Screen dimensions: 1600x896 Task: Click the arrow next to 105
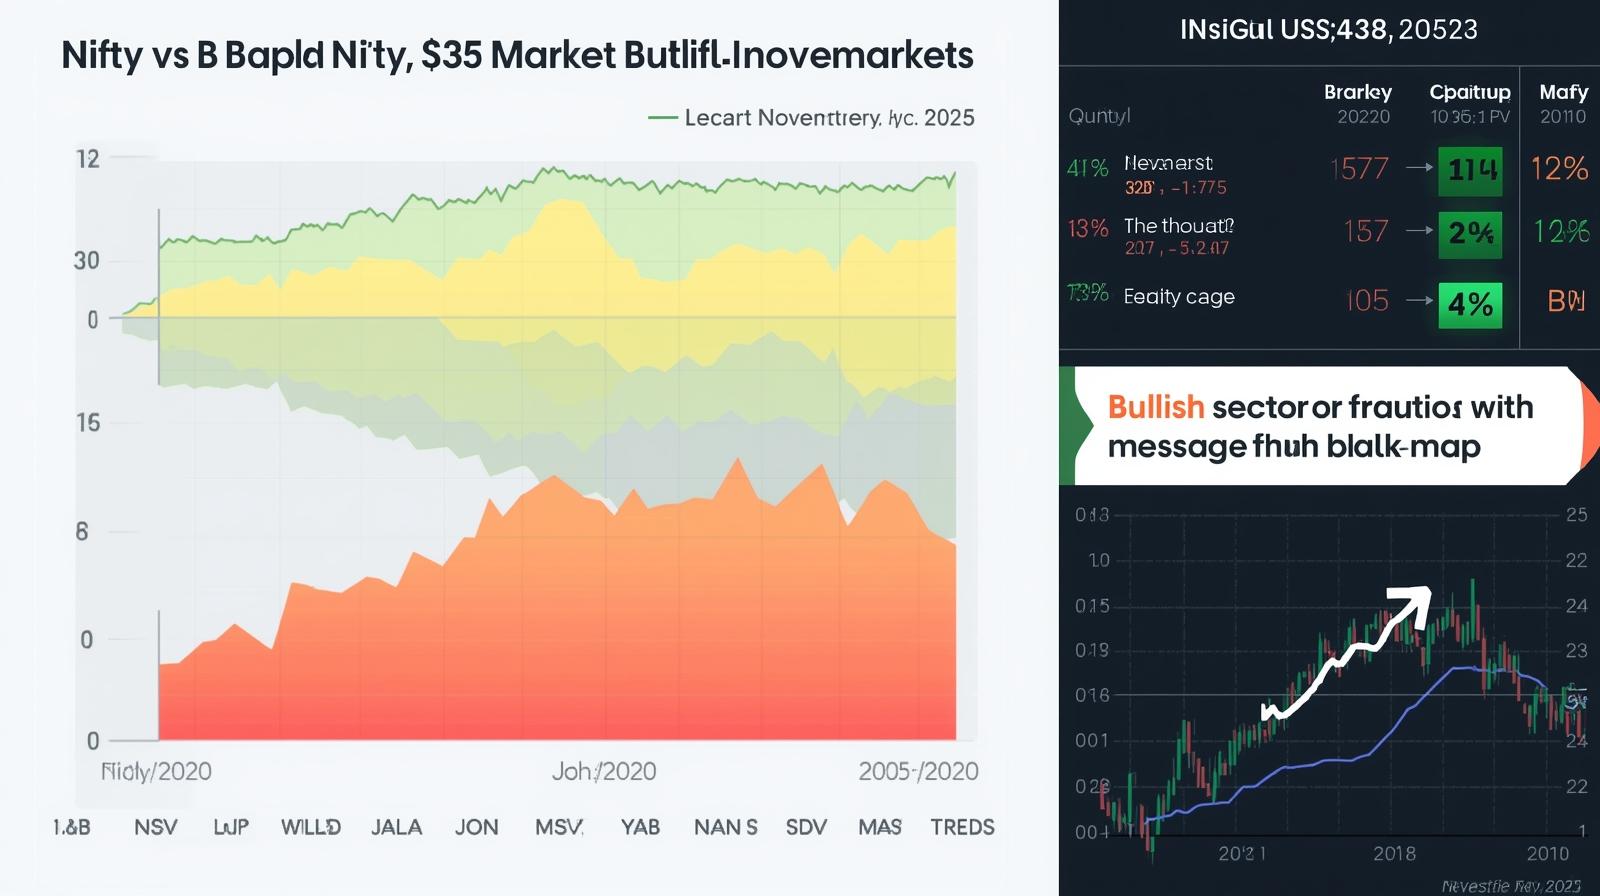click(x=1419, y=300)
